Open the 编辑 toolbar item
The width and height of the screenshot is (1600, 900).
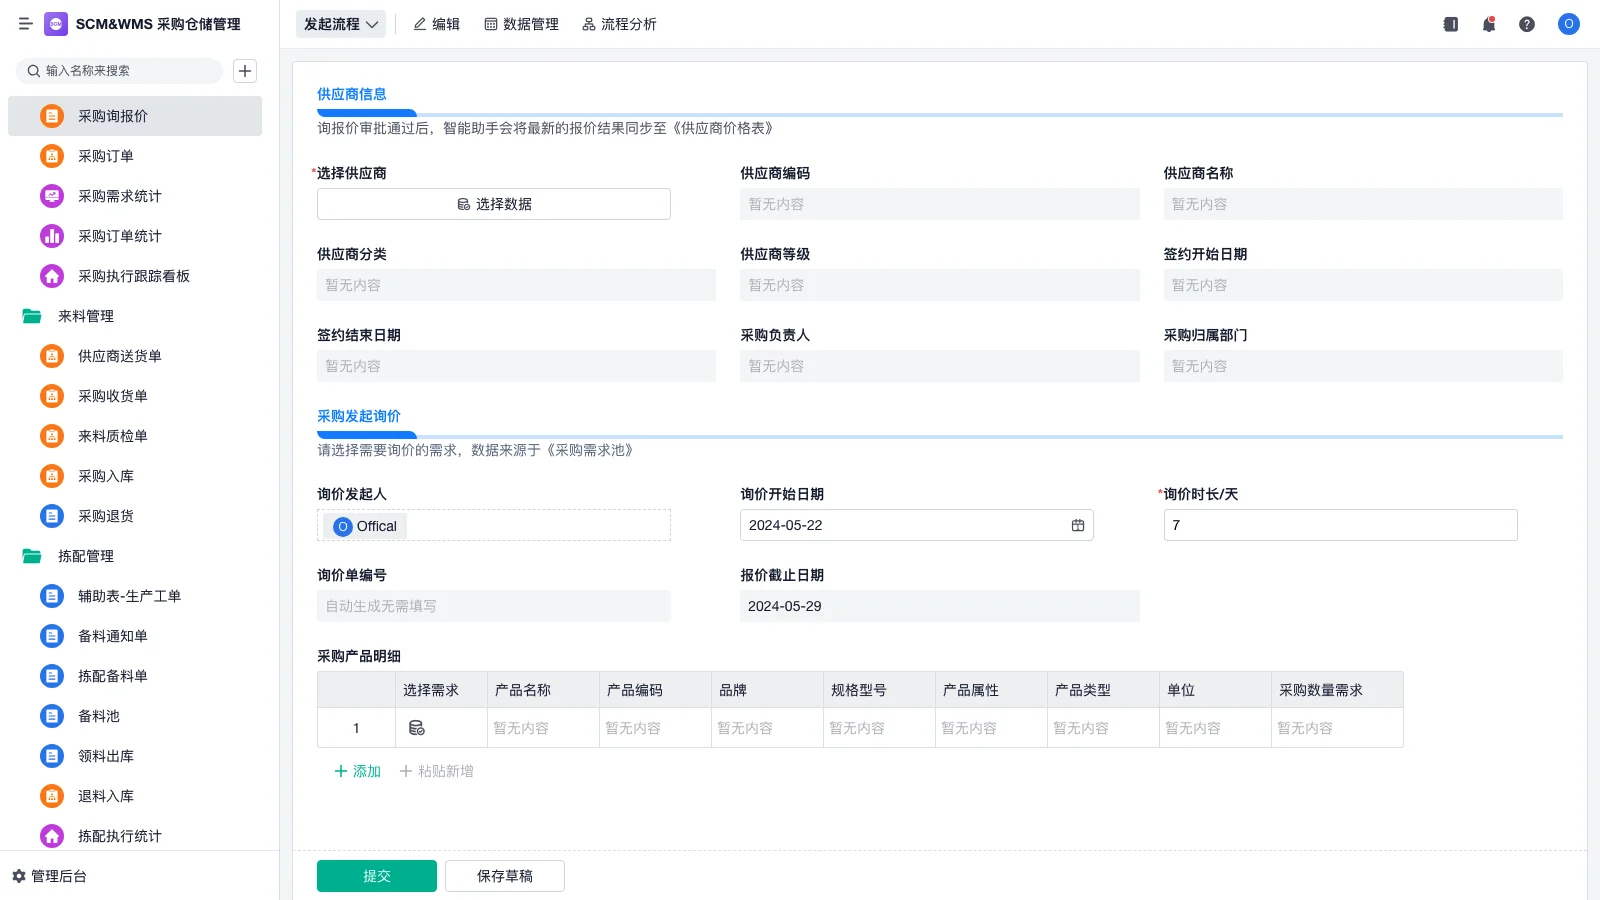(437, 24)
